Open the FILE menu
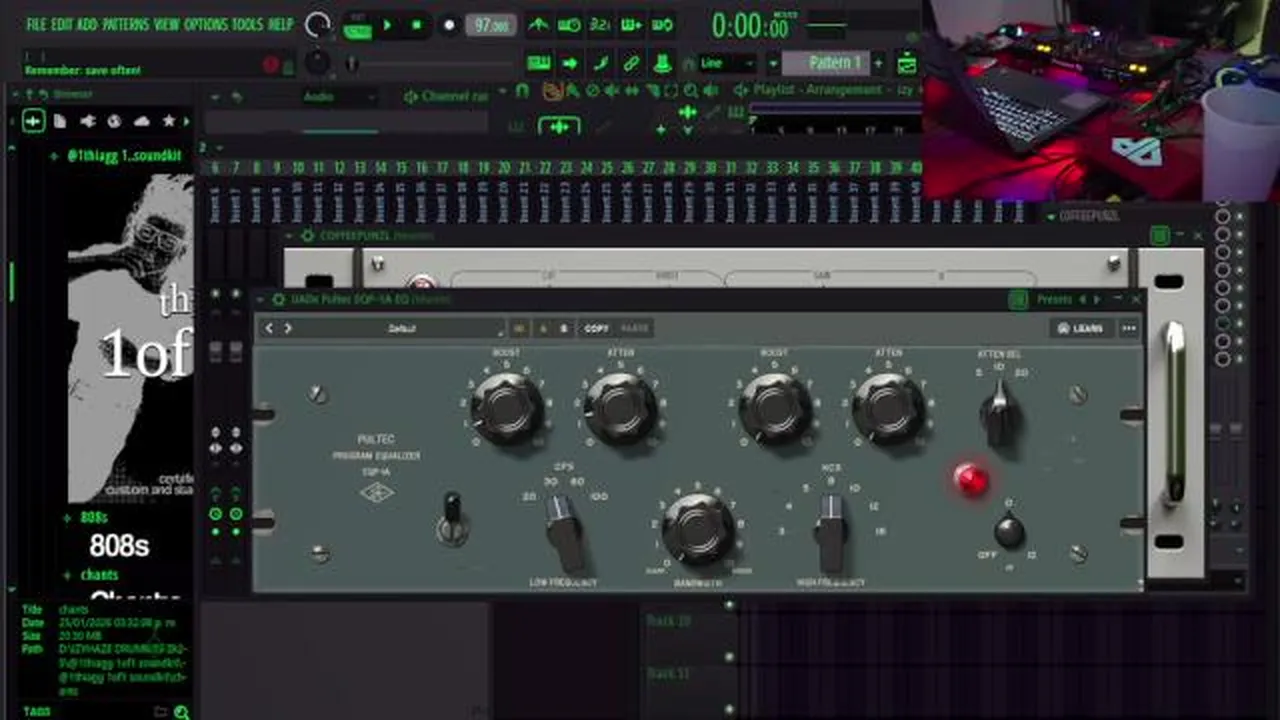 (36, 24)
